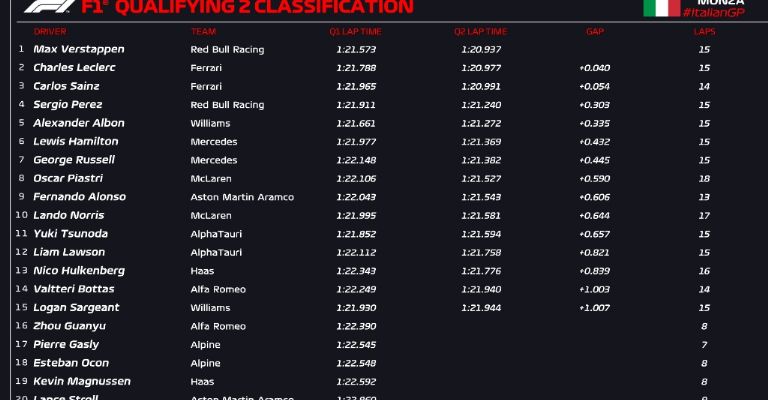Click the LAPS column header

tap(704, 31)
